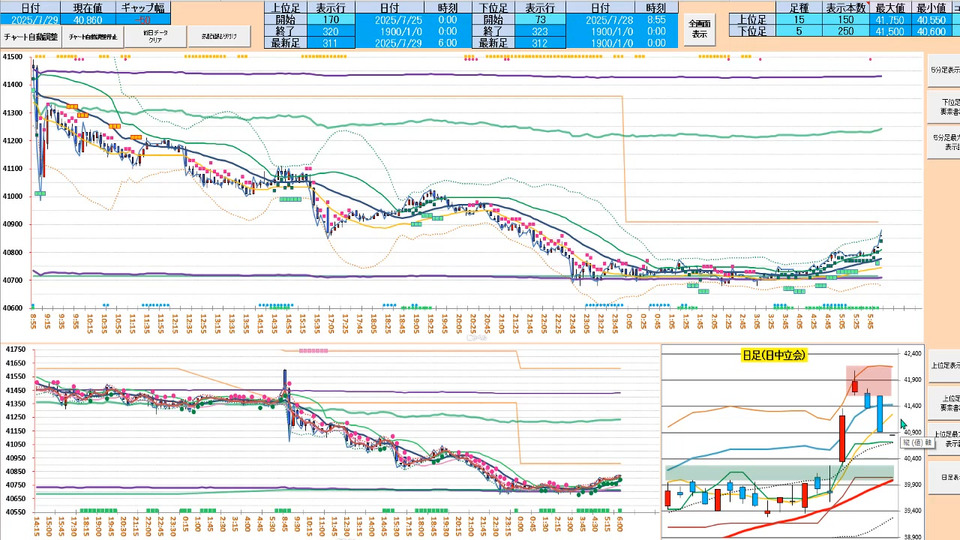The width and height of the screenshot is (960, 540).
Task: Select the 下位足 最小値 cell 40,600
Action: 931,31
